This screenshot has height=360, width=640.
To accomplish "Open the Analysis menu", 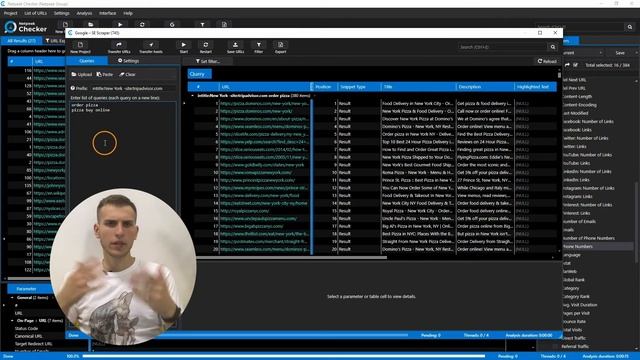I will click(84, 13).
